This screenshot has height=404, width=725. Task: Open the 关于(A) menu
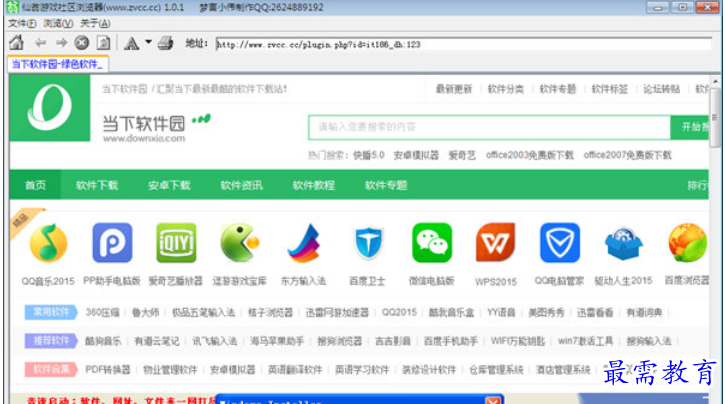[95, 23]
